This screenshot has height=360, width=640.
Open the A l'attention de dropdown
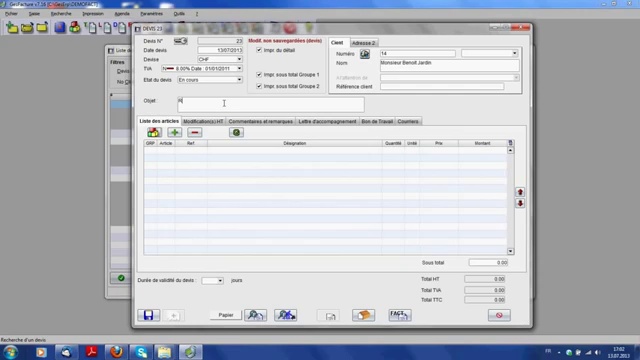(516, 78)
